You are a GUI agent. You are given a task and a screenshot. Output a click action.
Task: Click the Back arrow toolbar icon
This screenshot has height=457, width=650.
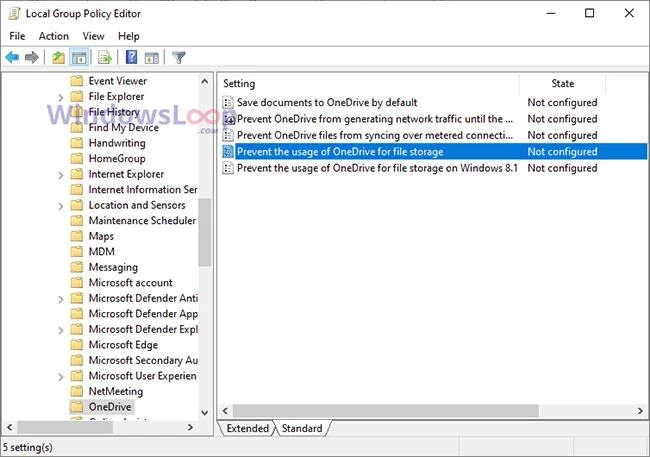click(x=12, y=57)
